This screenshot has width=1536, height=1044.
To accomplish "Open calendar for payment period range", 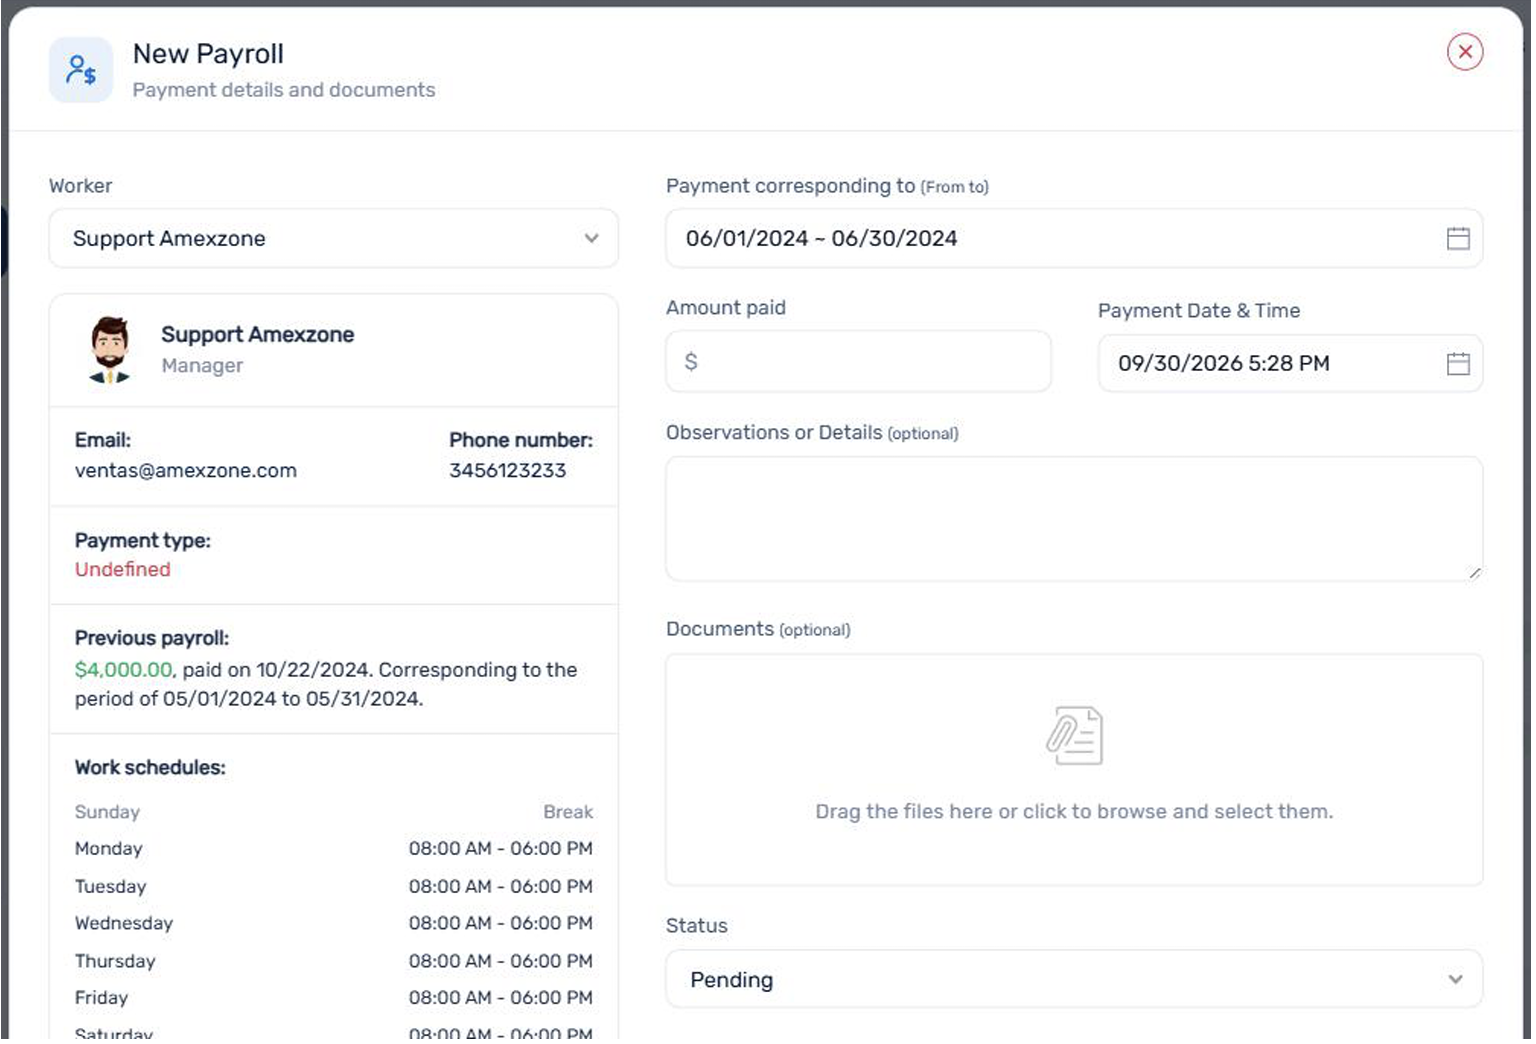I will pos(1457,238).
